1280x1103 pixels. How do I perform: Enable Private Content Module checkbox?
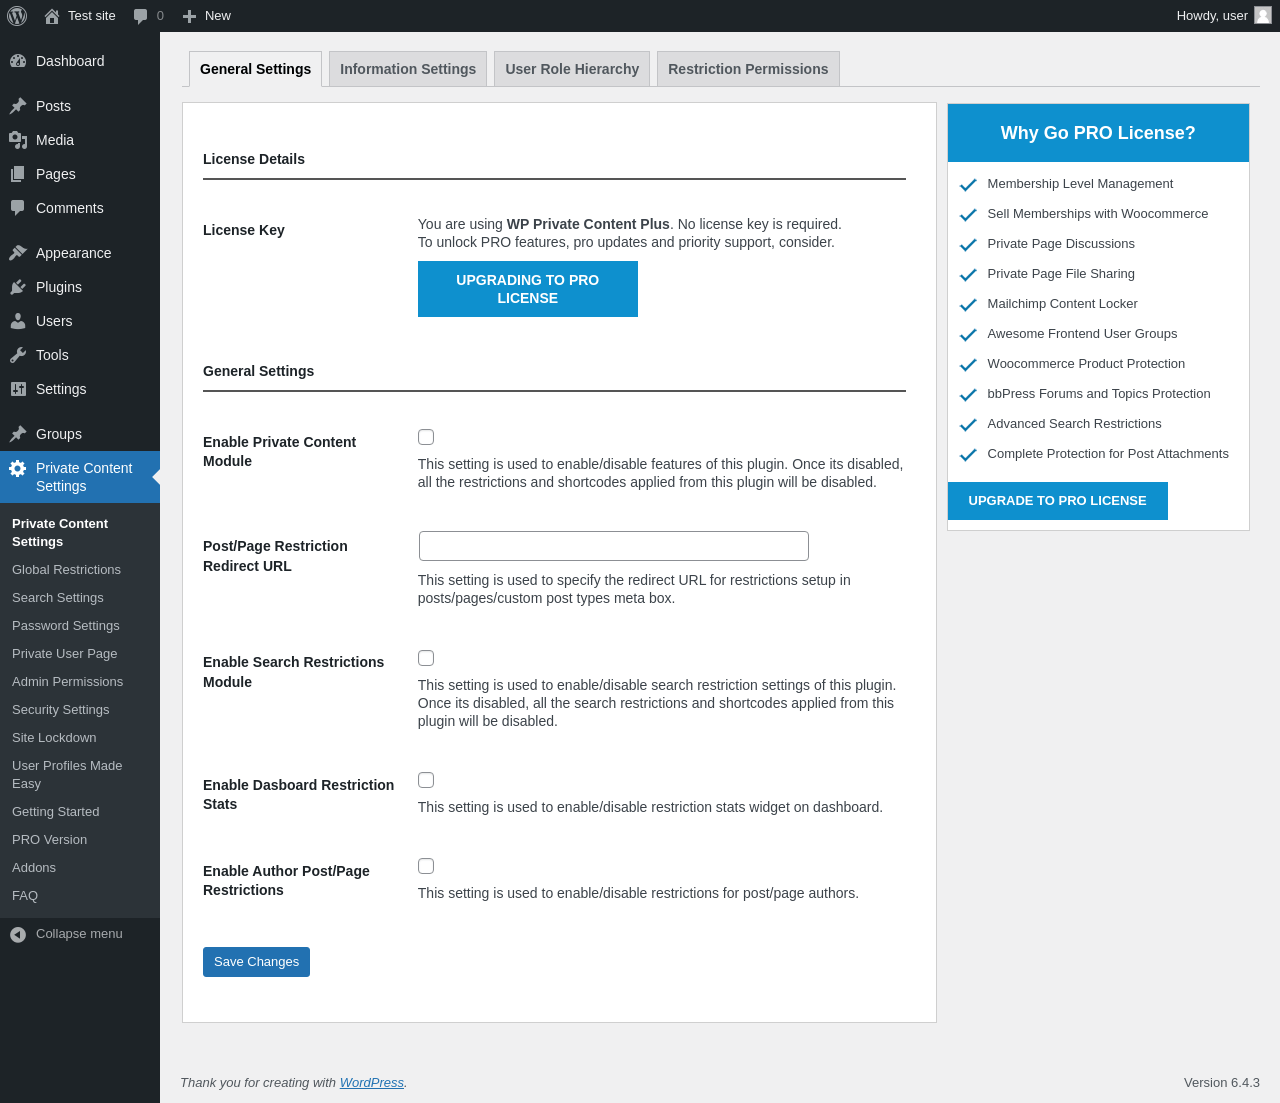[x=426, y=437]
